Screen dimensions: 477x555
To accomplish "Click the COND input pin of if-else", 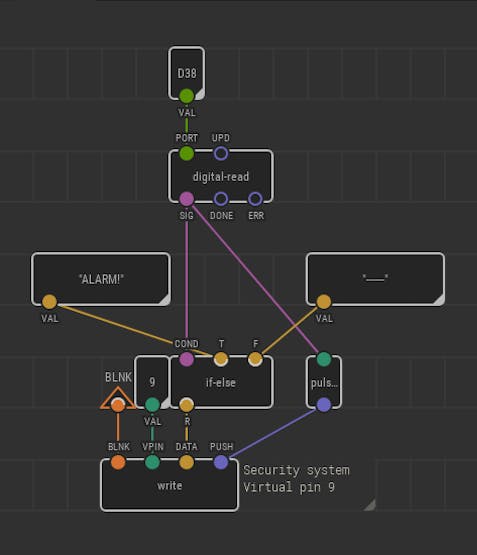I will click(x=186, y=359).
